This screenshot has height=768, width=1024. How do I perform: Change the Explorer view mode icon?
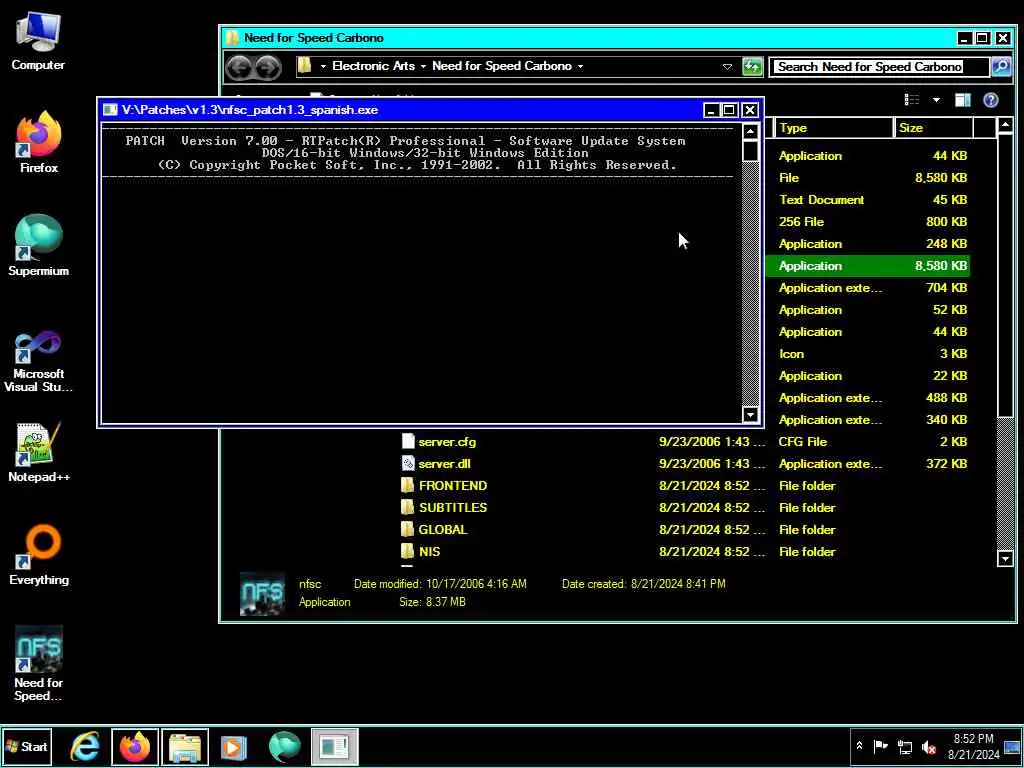tap(912, 99)
